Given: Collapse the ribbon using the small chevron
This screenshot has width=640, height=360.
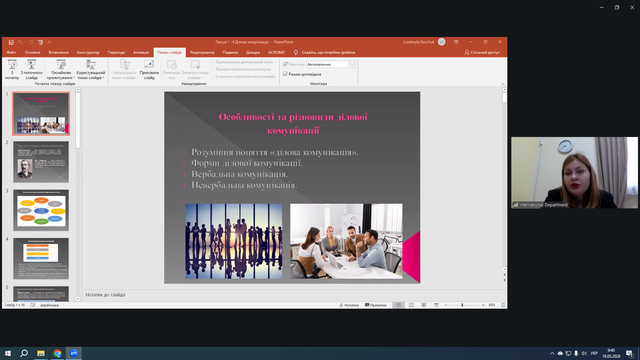Looking at the screenshot, I should pyautogui.click(x=503, y=84).
